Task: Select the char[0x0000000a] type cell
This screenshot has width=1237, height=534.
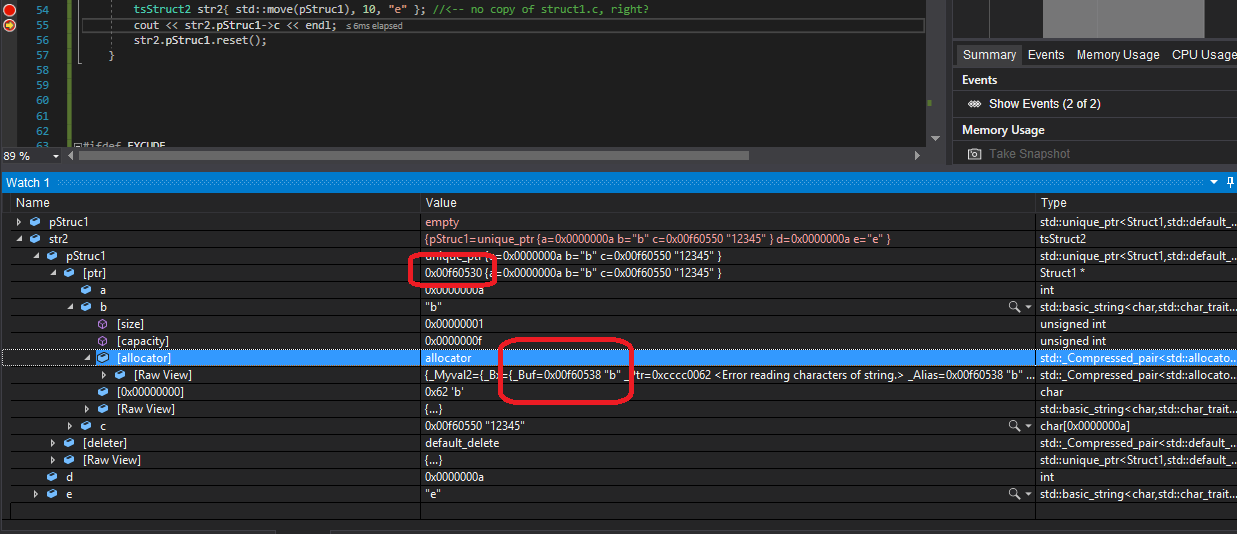Action: click(x=1087, y=426)
